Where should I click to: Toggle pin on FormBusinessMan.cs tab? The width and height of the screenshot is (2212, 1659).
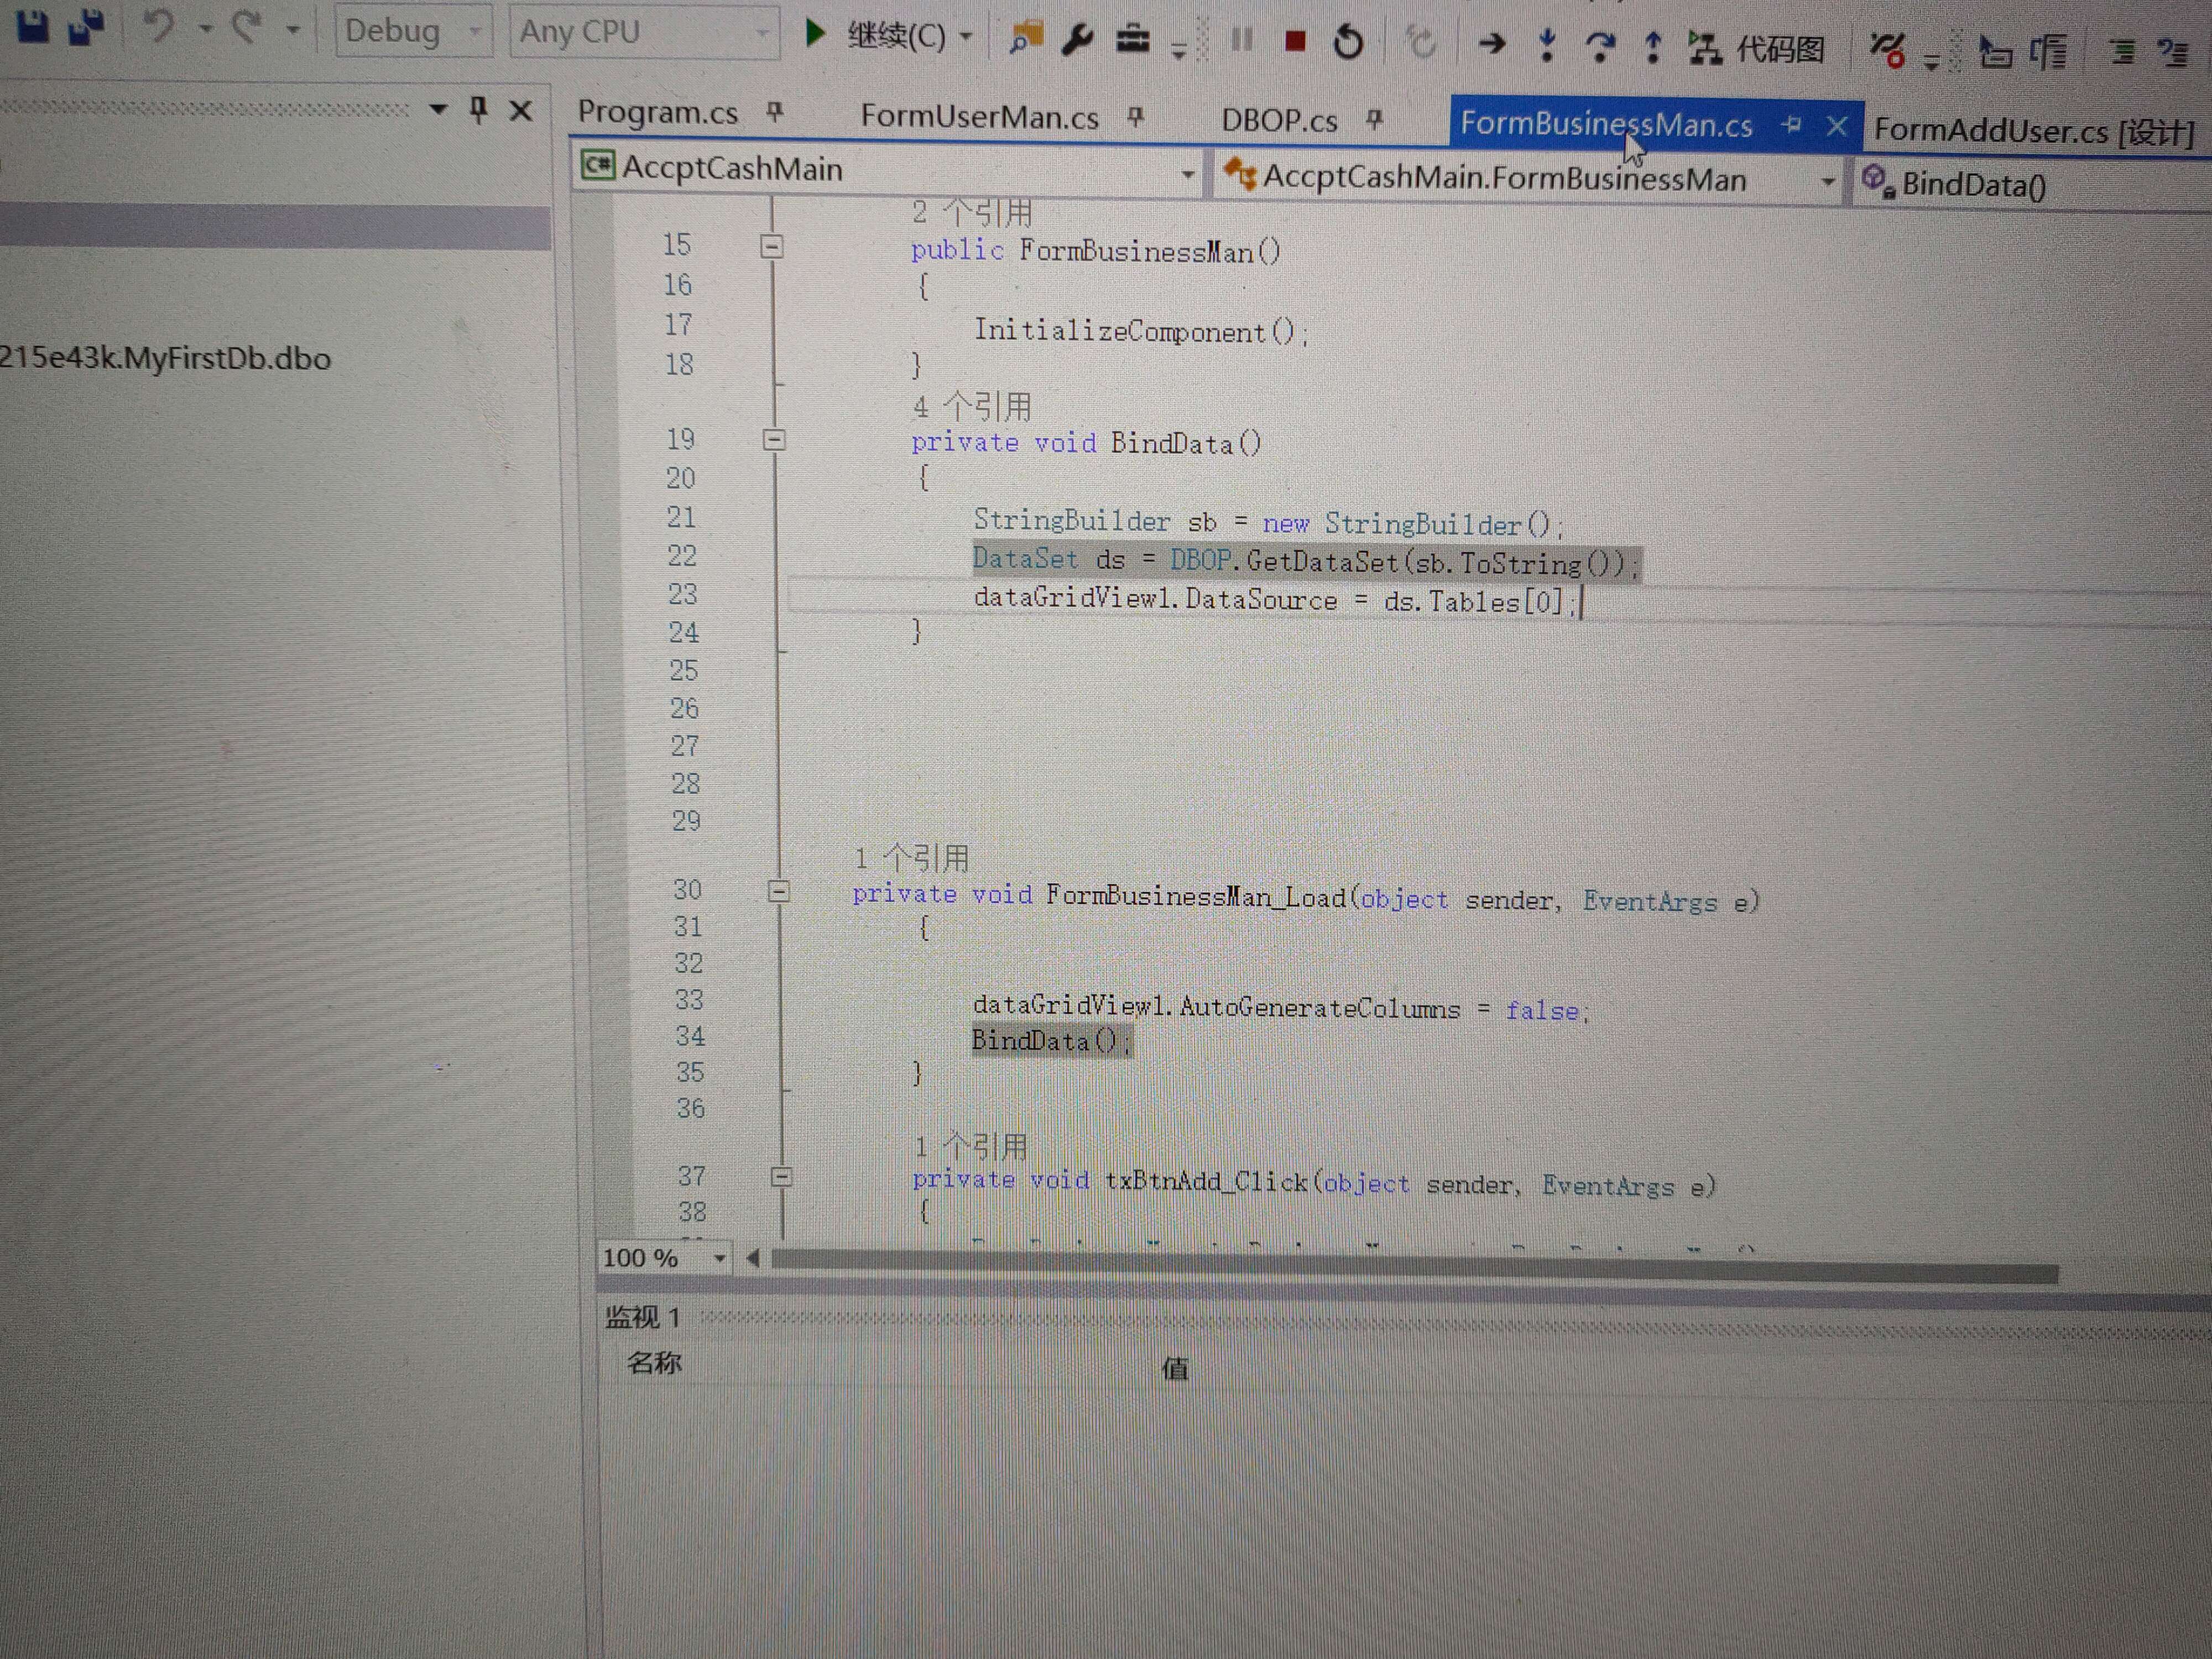[1791, 125]
